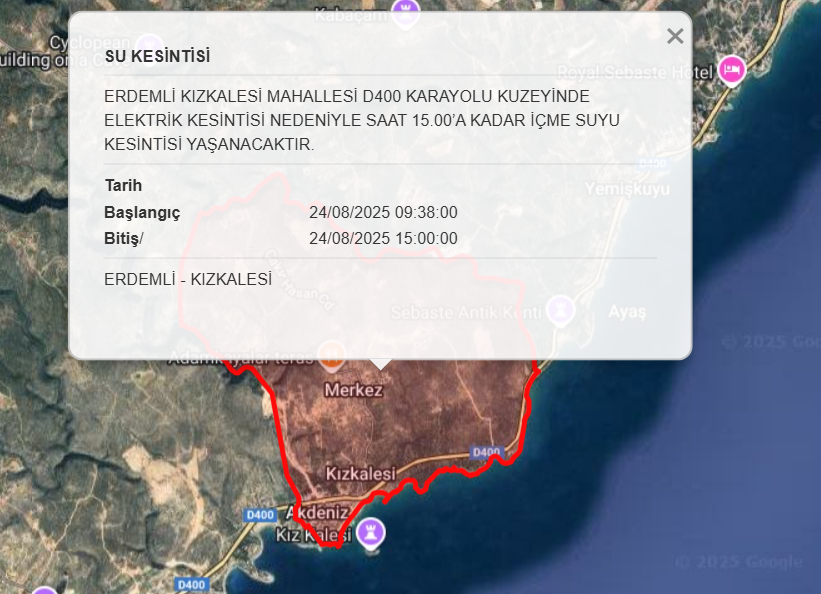Select the Ayaş place label
The height and width of the screenshot is (594, 821).
(627, 312)
